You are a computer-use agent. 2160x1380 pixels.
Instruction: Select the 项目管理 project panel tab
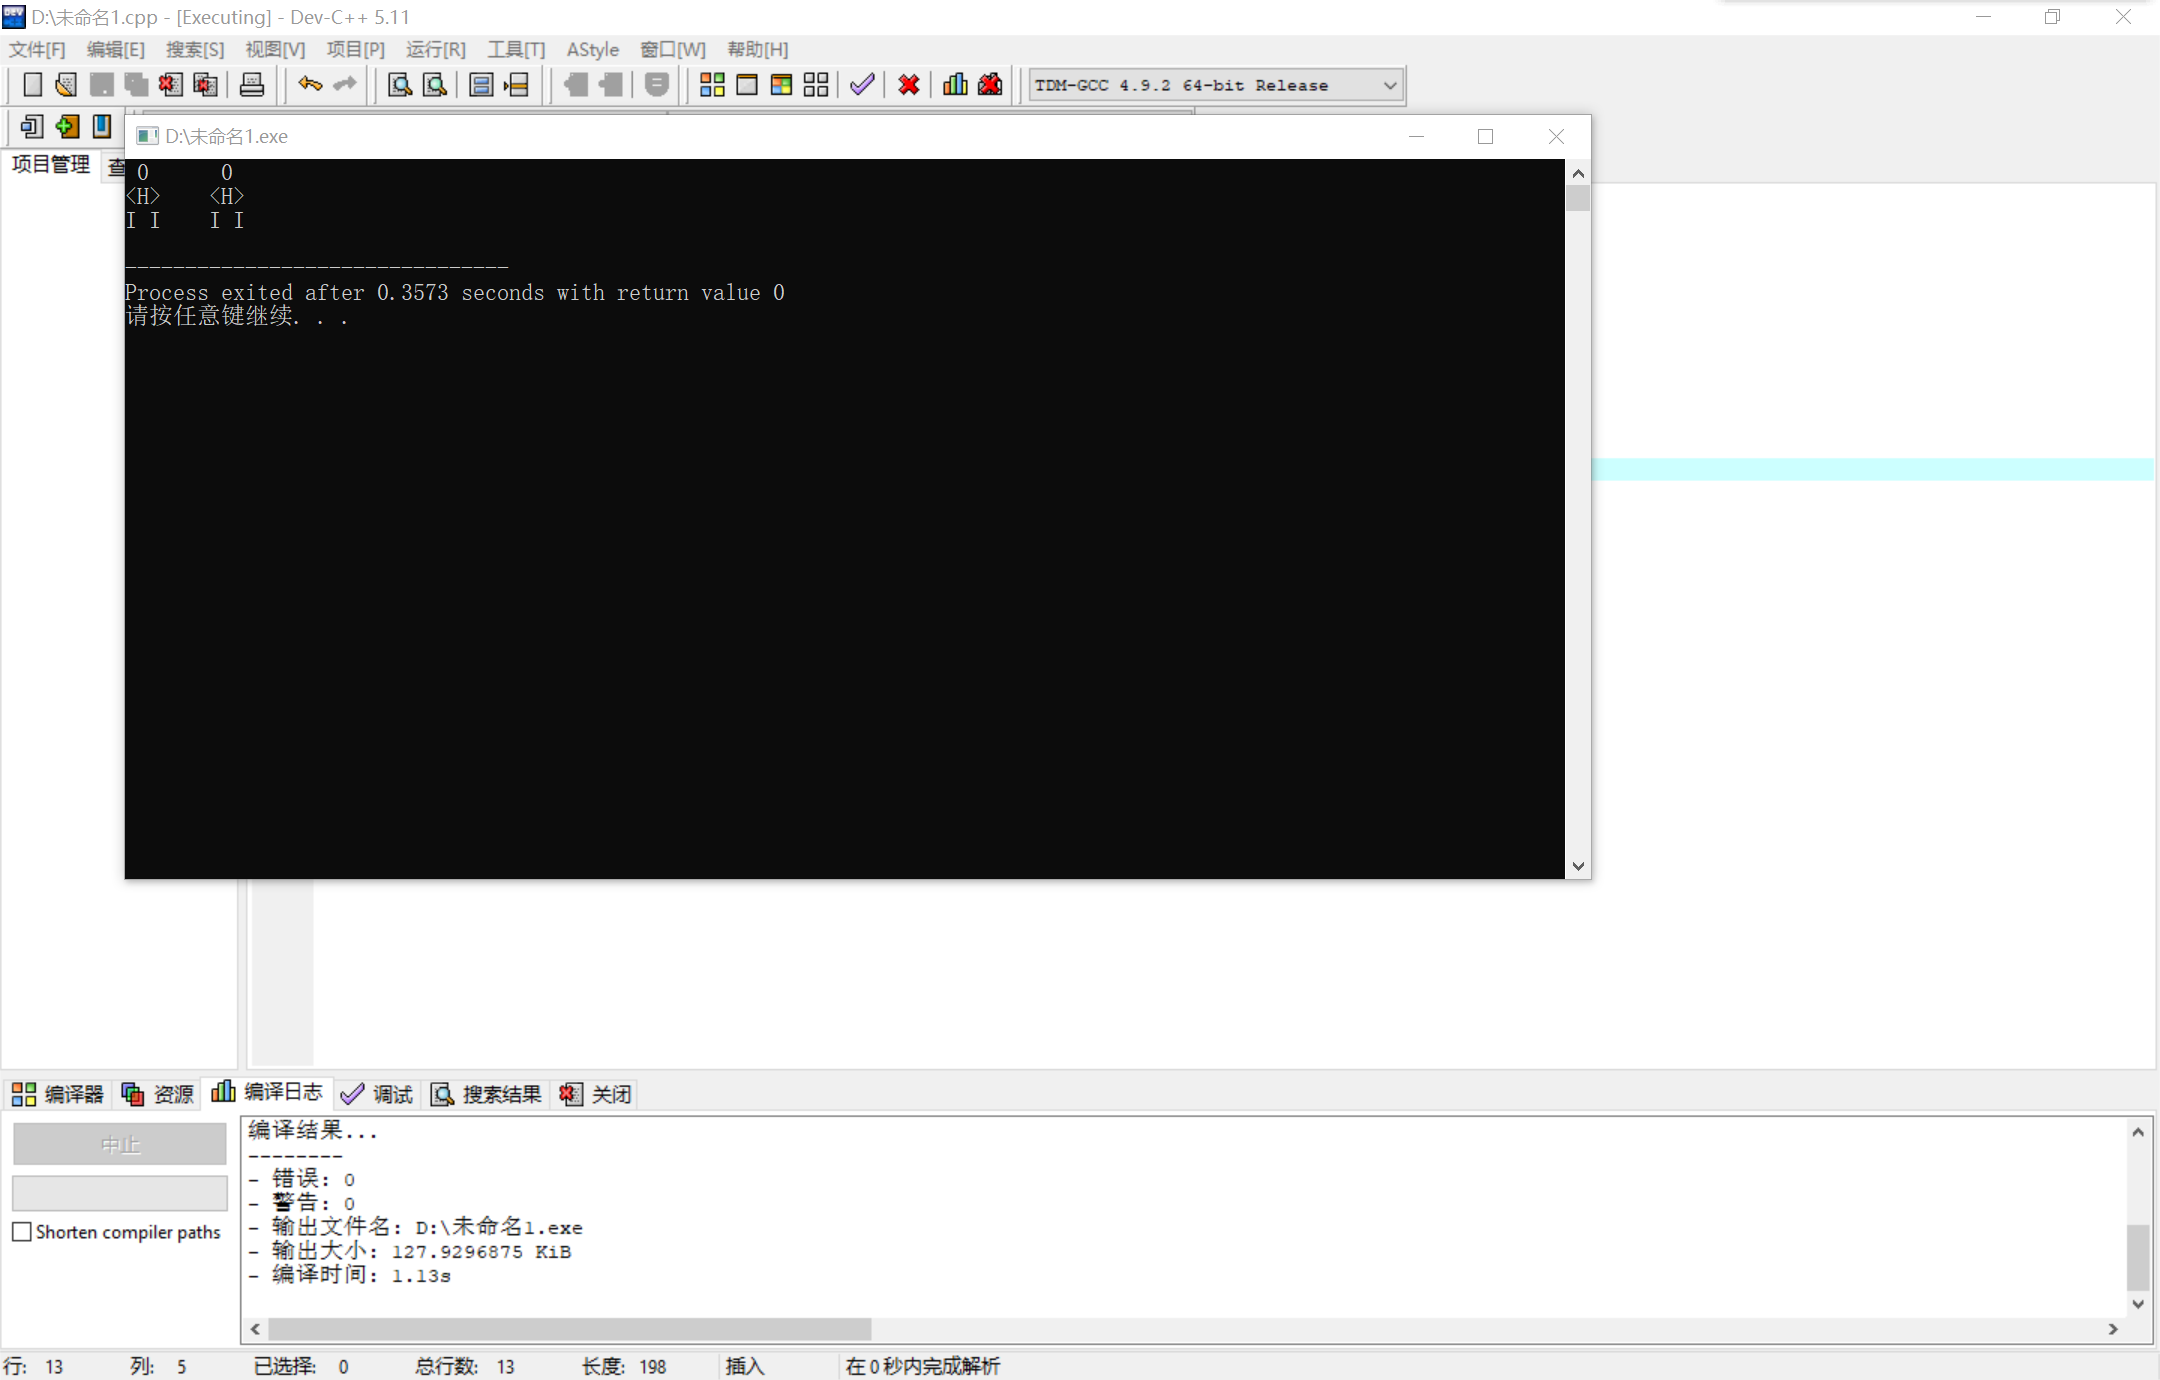point(50,164)
